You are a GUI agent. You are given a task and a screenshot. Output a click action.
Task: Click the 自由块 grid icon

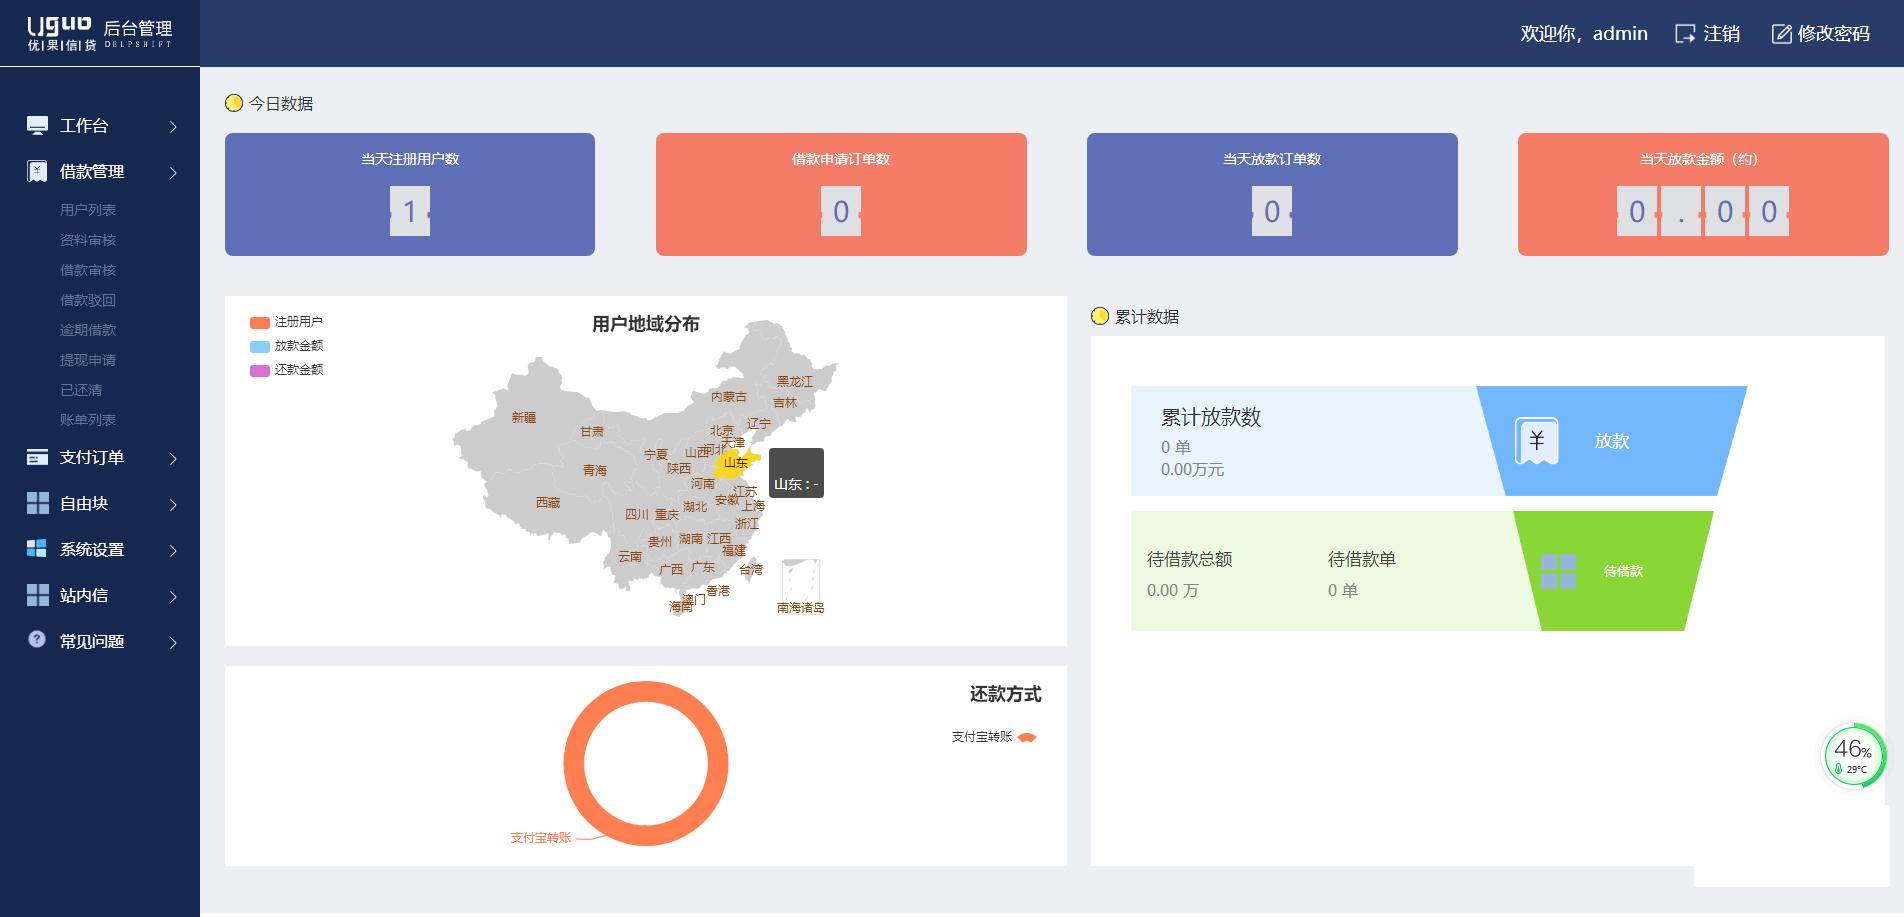pos(37,503)
